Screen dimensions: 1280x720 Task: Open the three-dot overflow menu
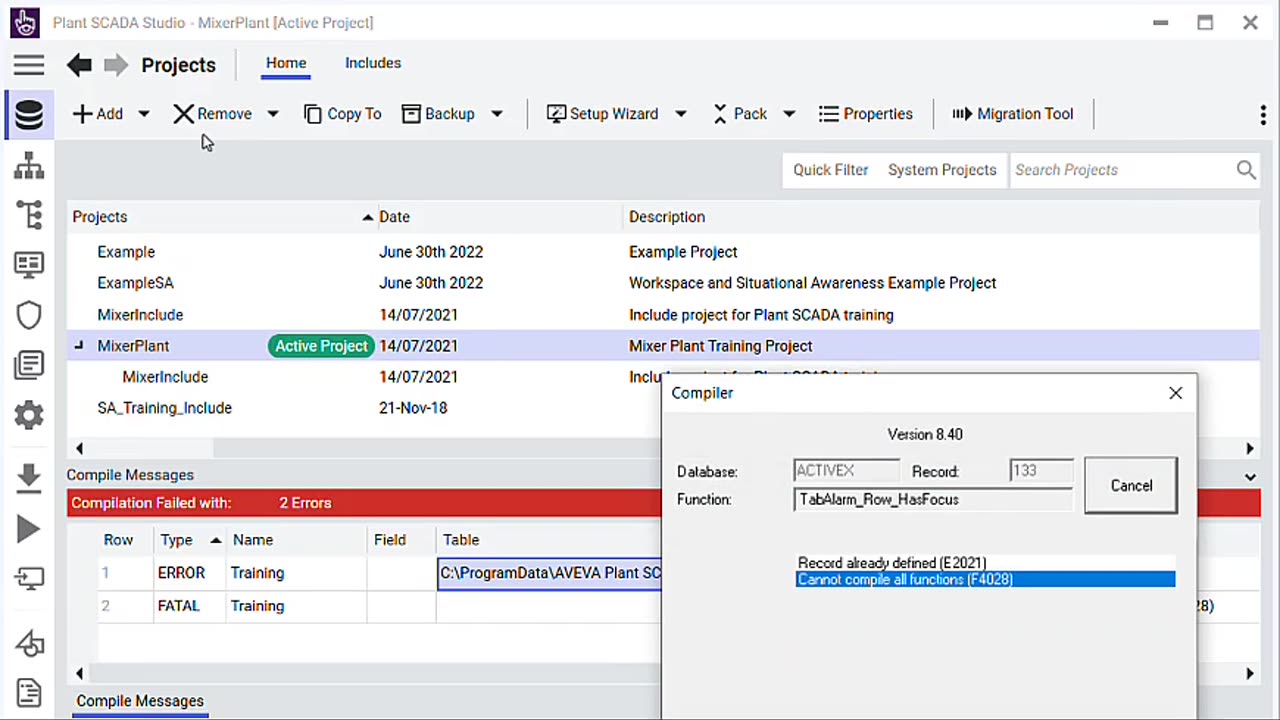[x=1263, y=115]
